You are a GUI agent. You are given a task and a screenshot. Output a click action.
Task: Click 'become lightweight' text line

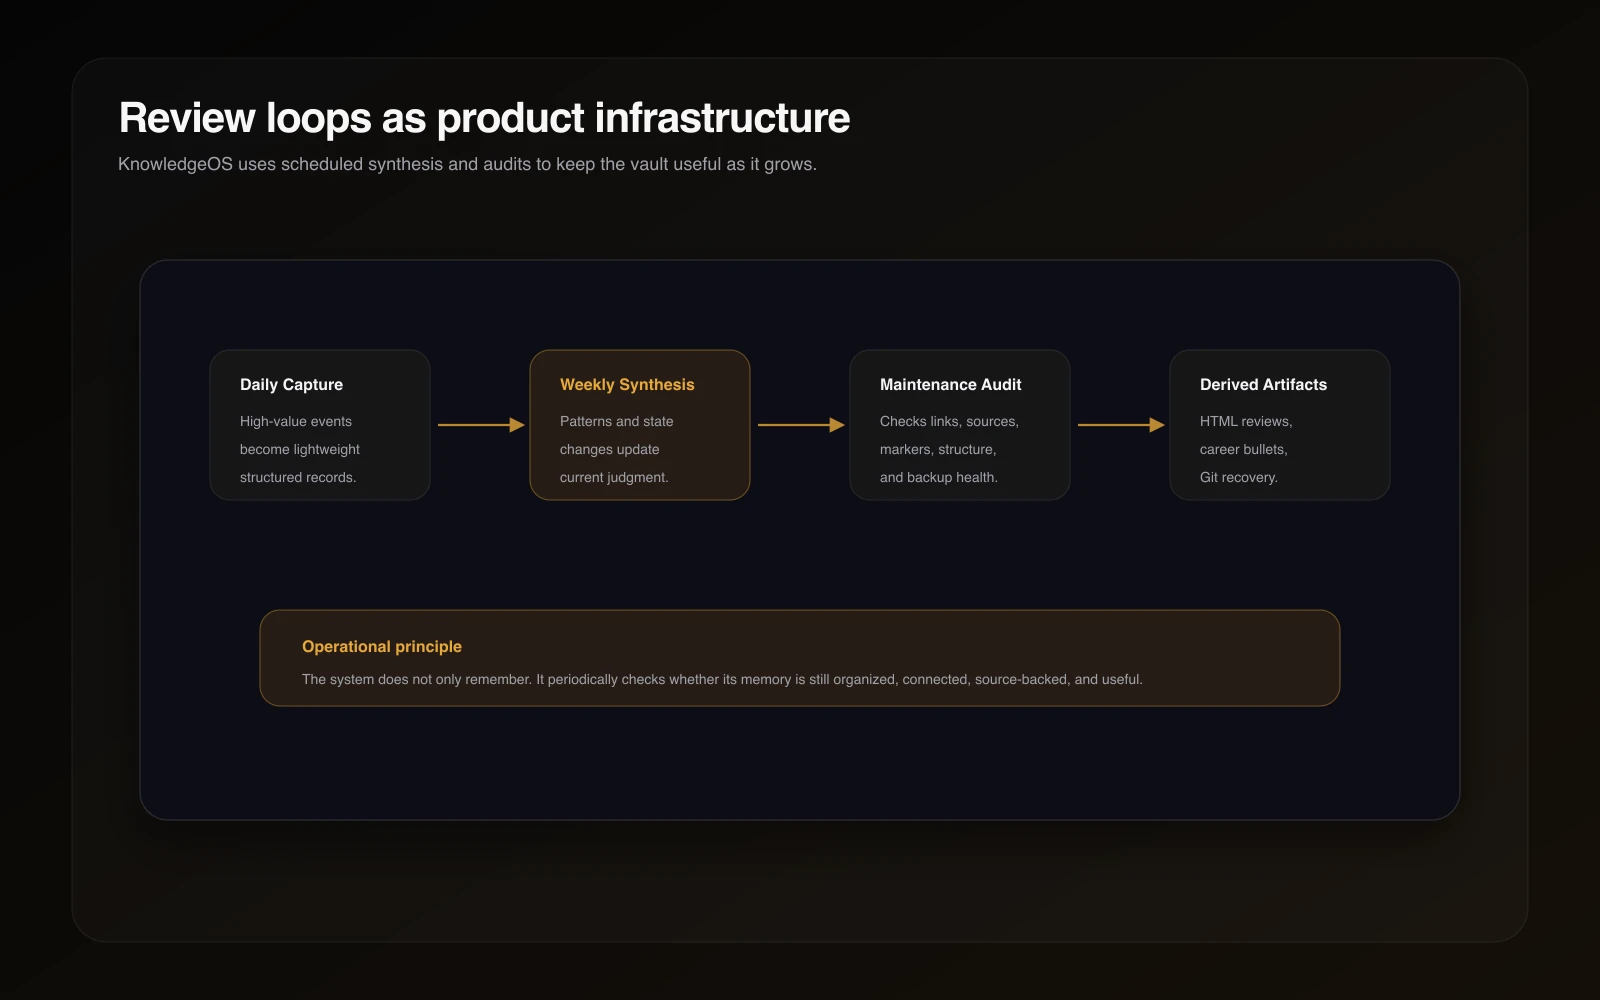click(x=300, y=450)
